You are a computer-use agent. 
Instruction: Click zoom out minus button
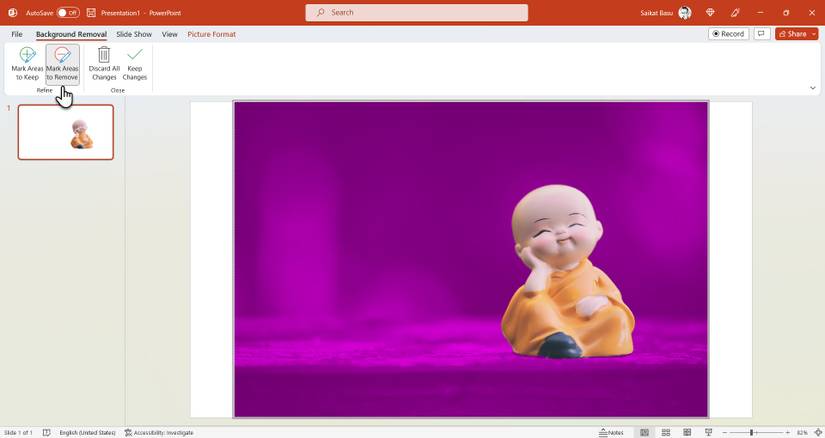point(725,433)
